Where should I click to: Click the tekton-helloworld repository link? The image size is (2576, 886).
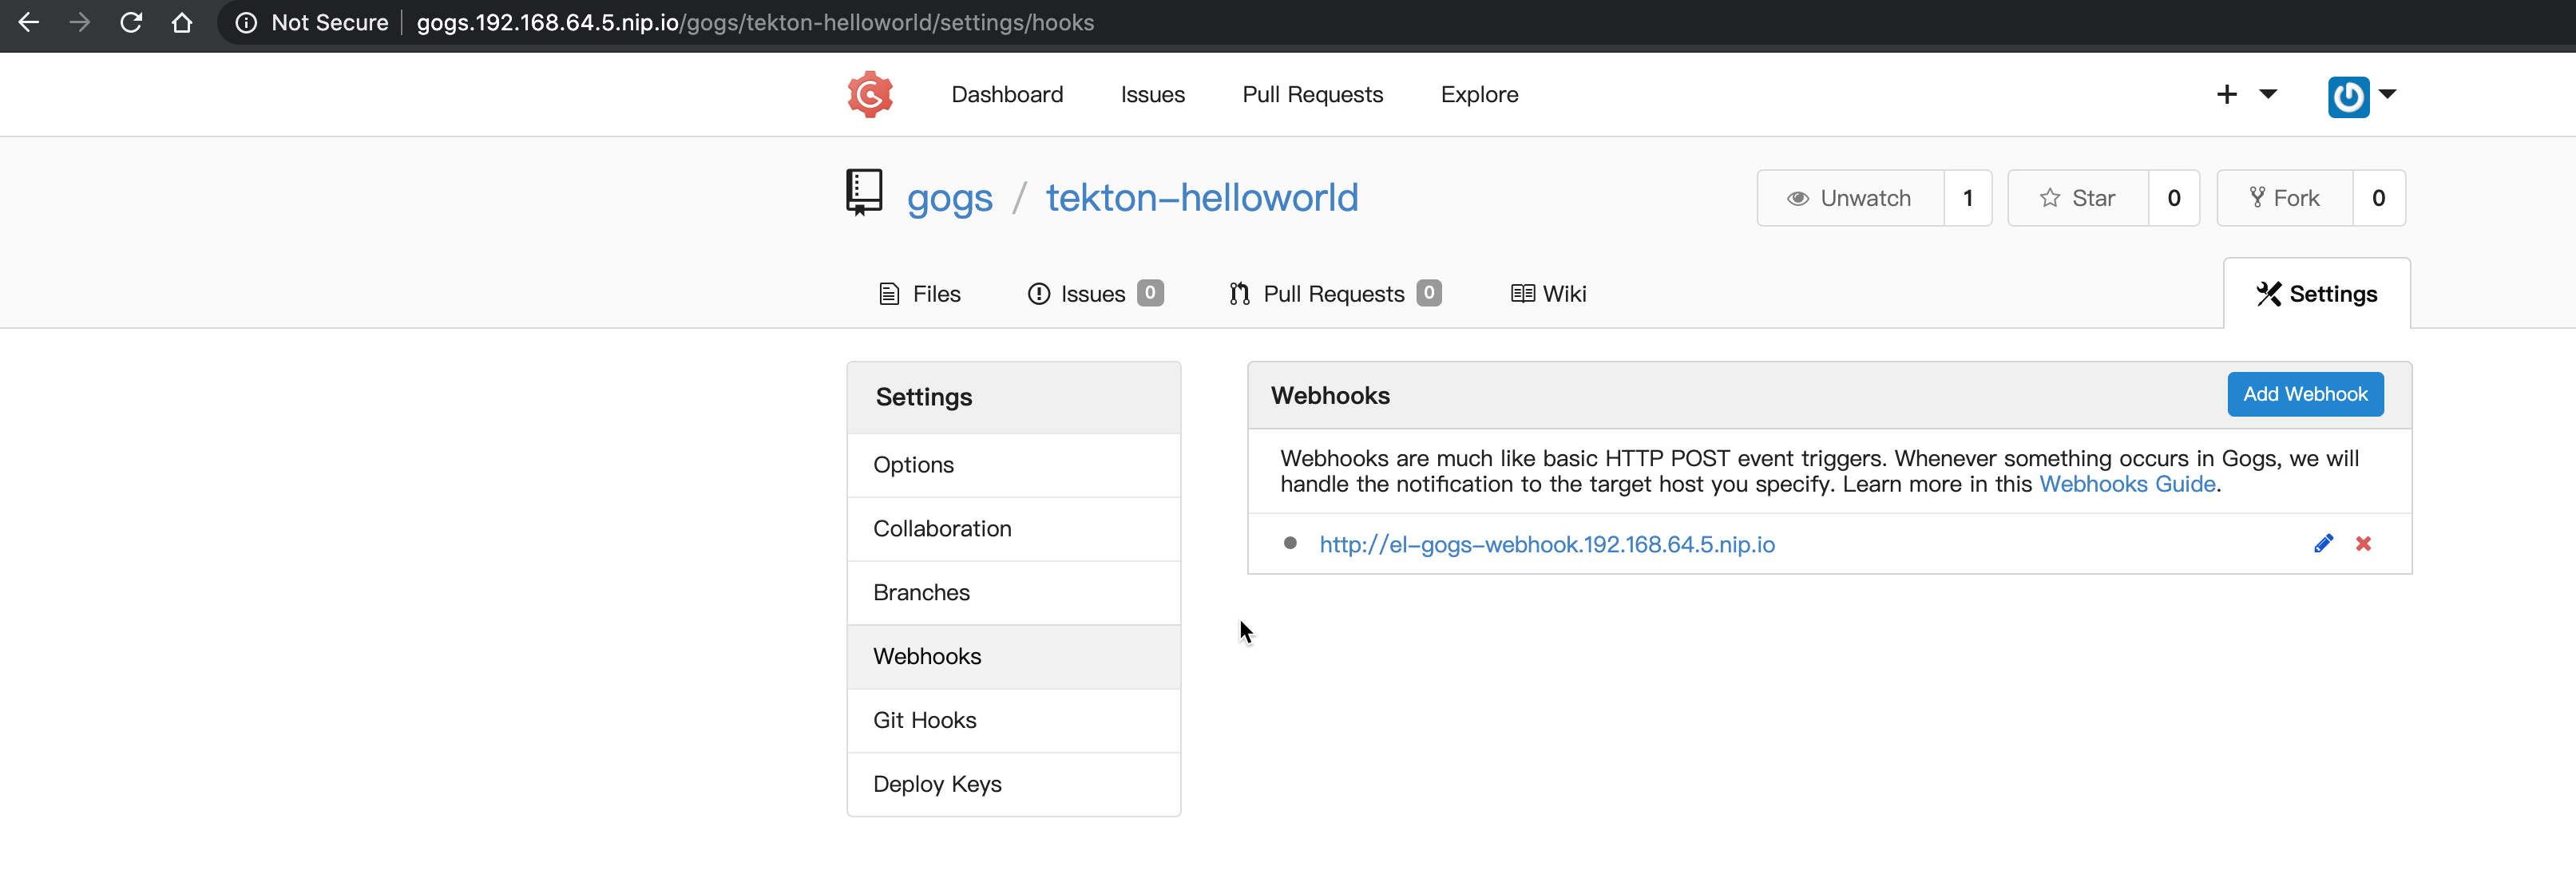(x=1202, y=198)
